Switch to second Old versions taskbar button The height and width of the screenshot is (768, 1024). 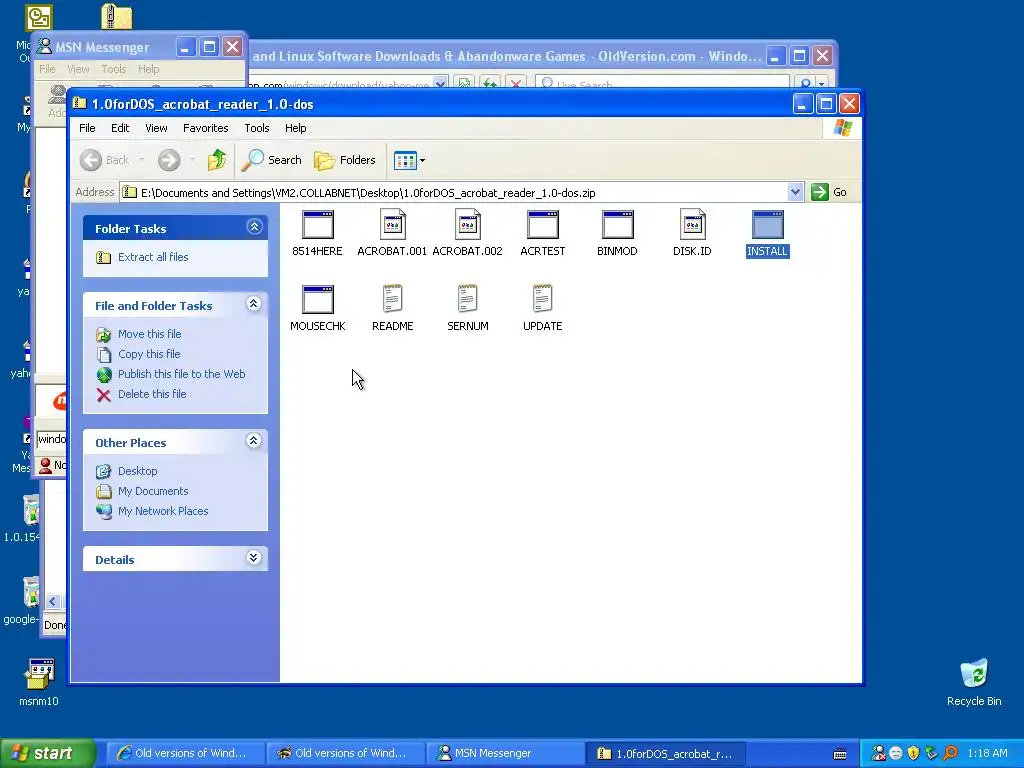point(345,754)
